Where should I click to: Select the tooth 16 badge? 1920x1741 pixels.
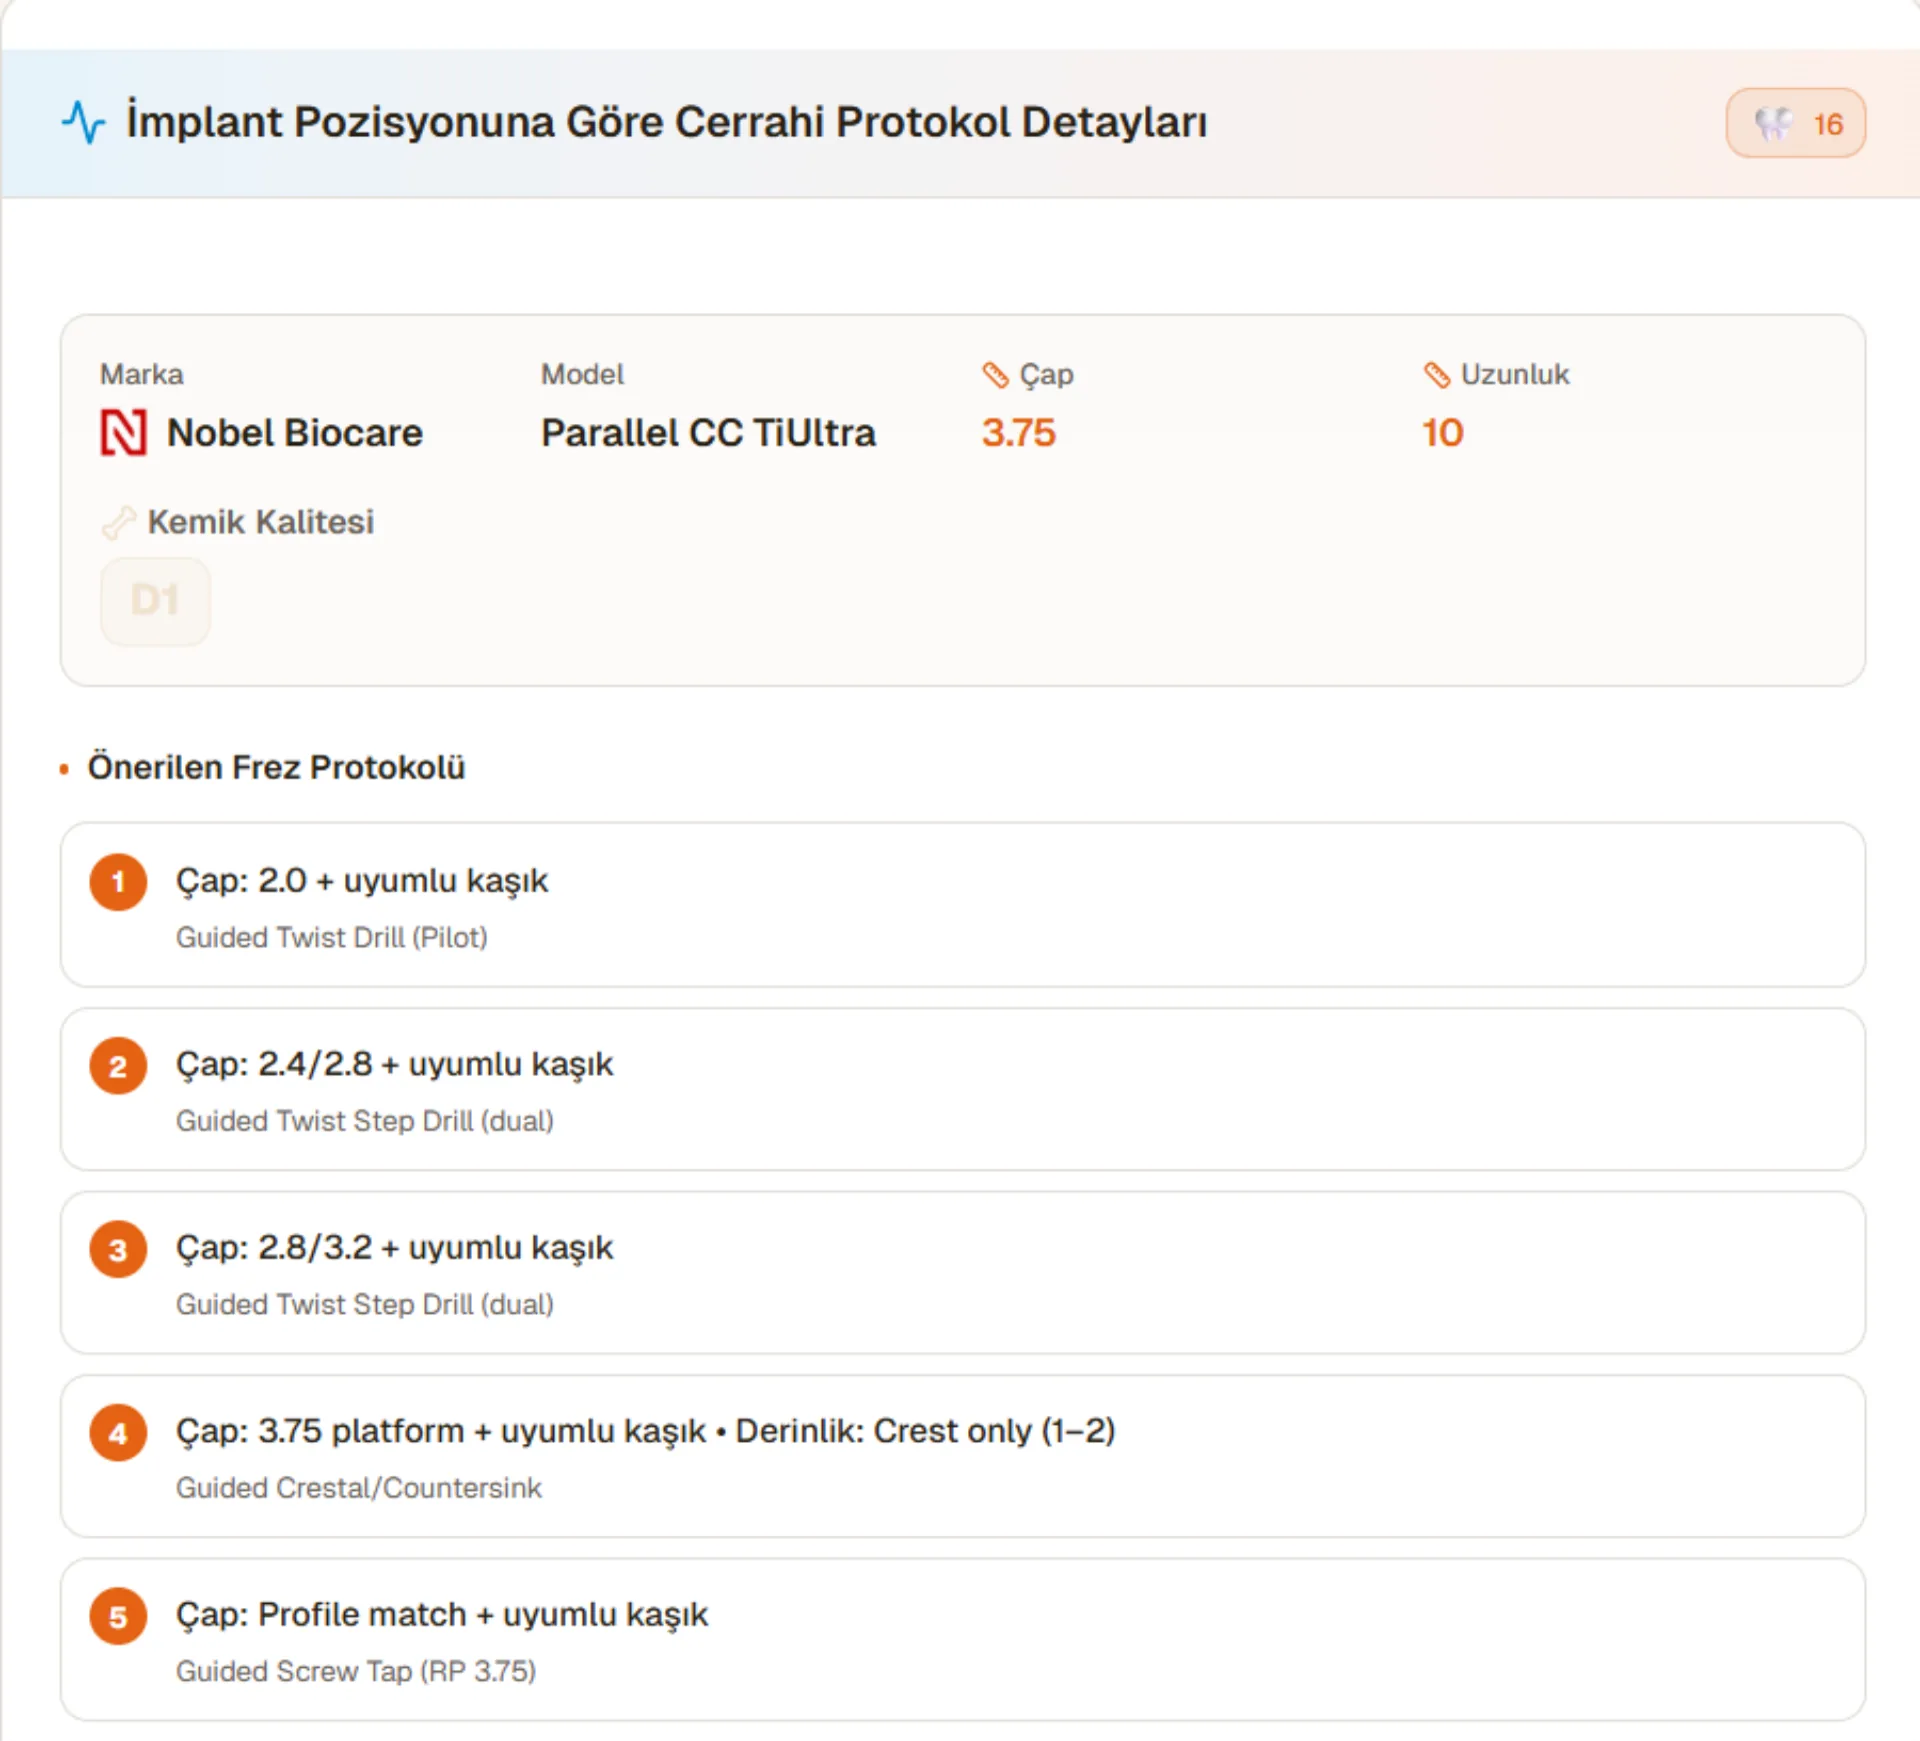(x=1795, y=123)
